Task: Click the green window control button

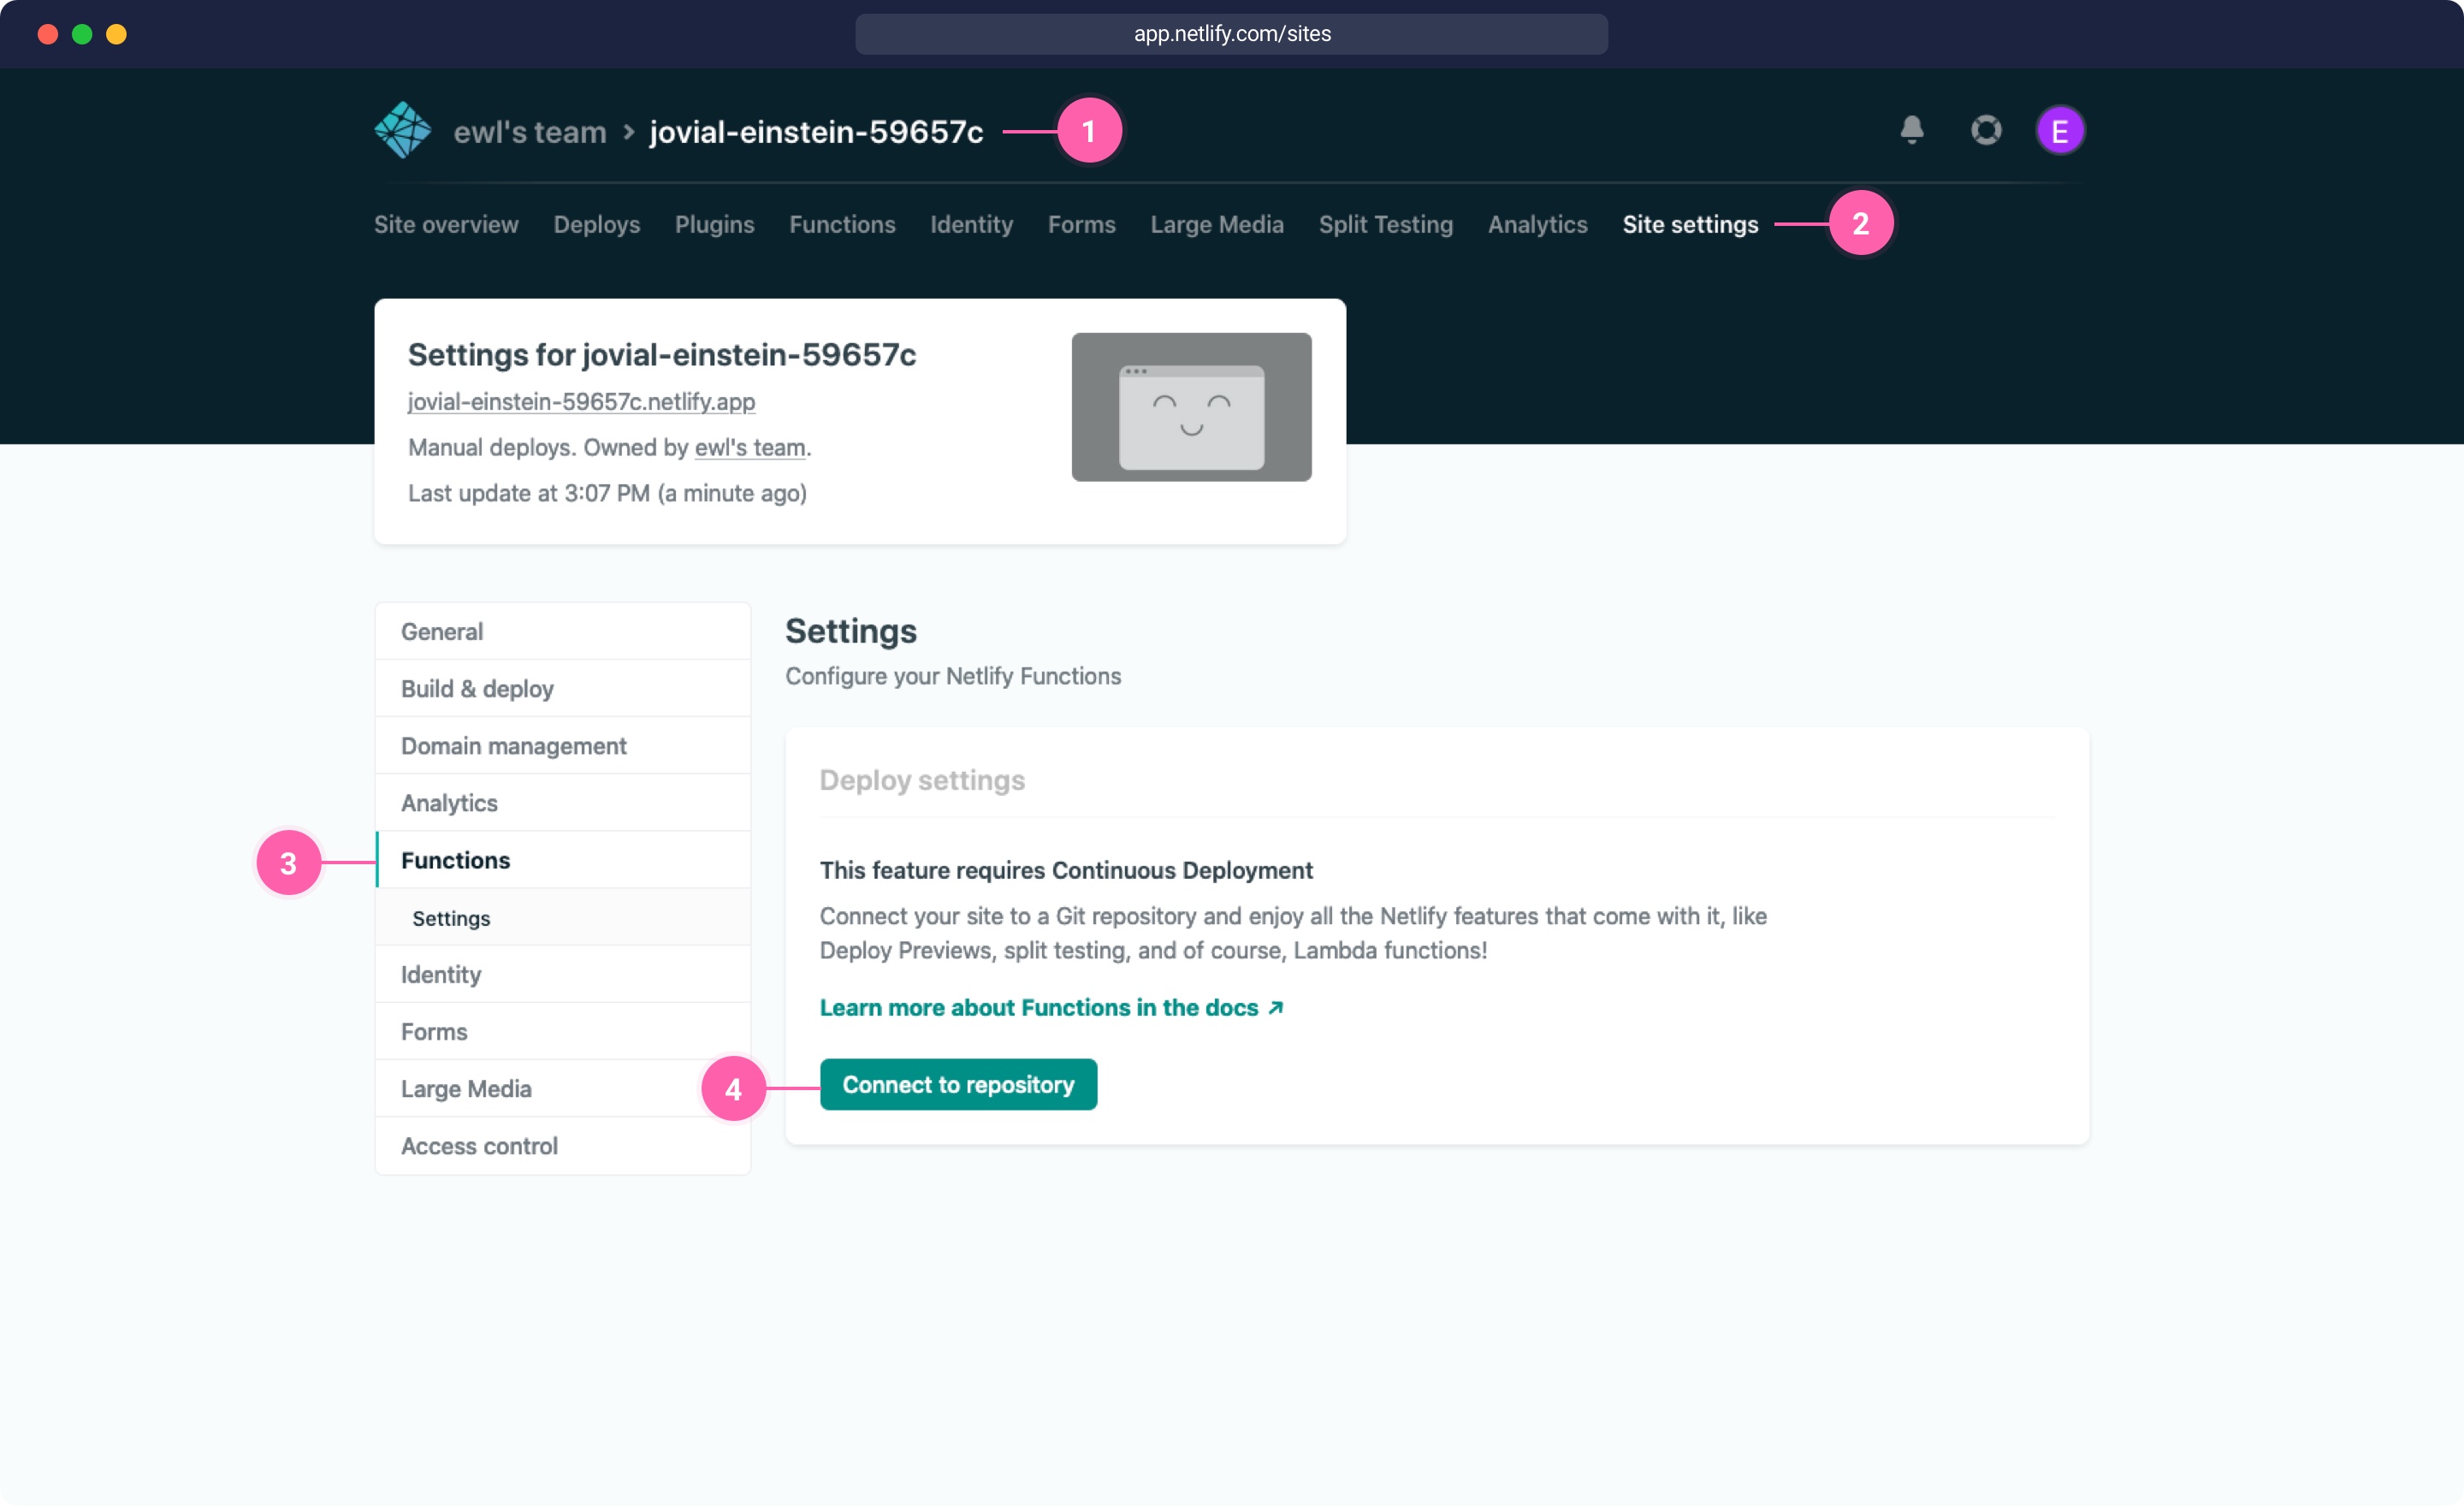Action: 82,34
